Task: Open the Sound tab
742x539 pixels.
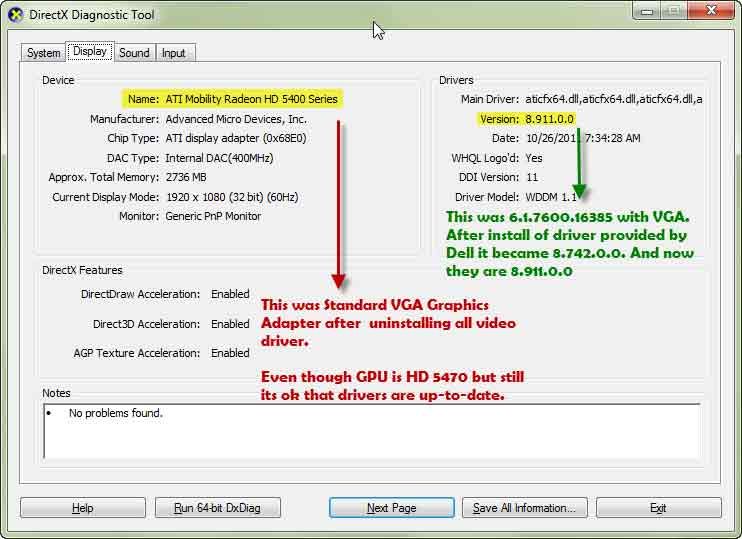Action: (134, 53)
